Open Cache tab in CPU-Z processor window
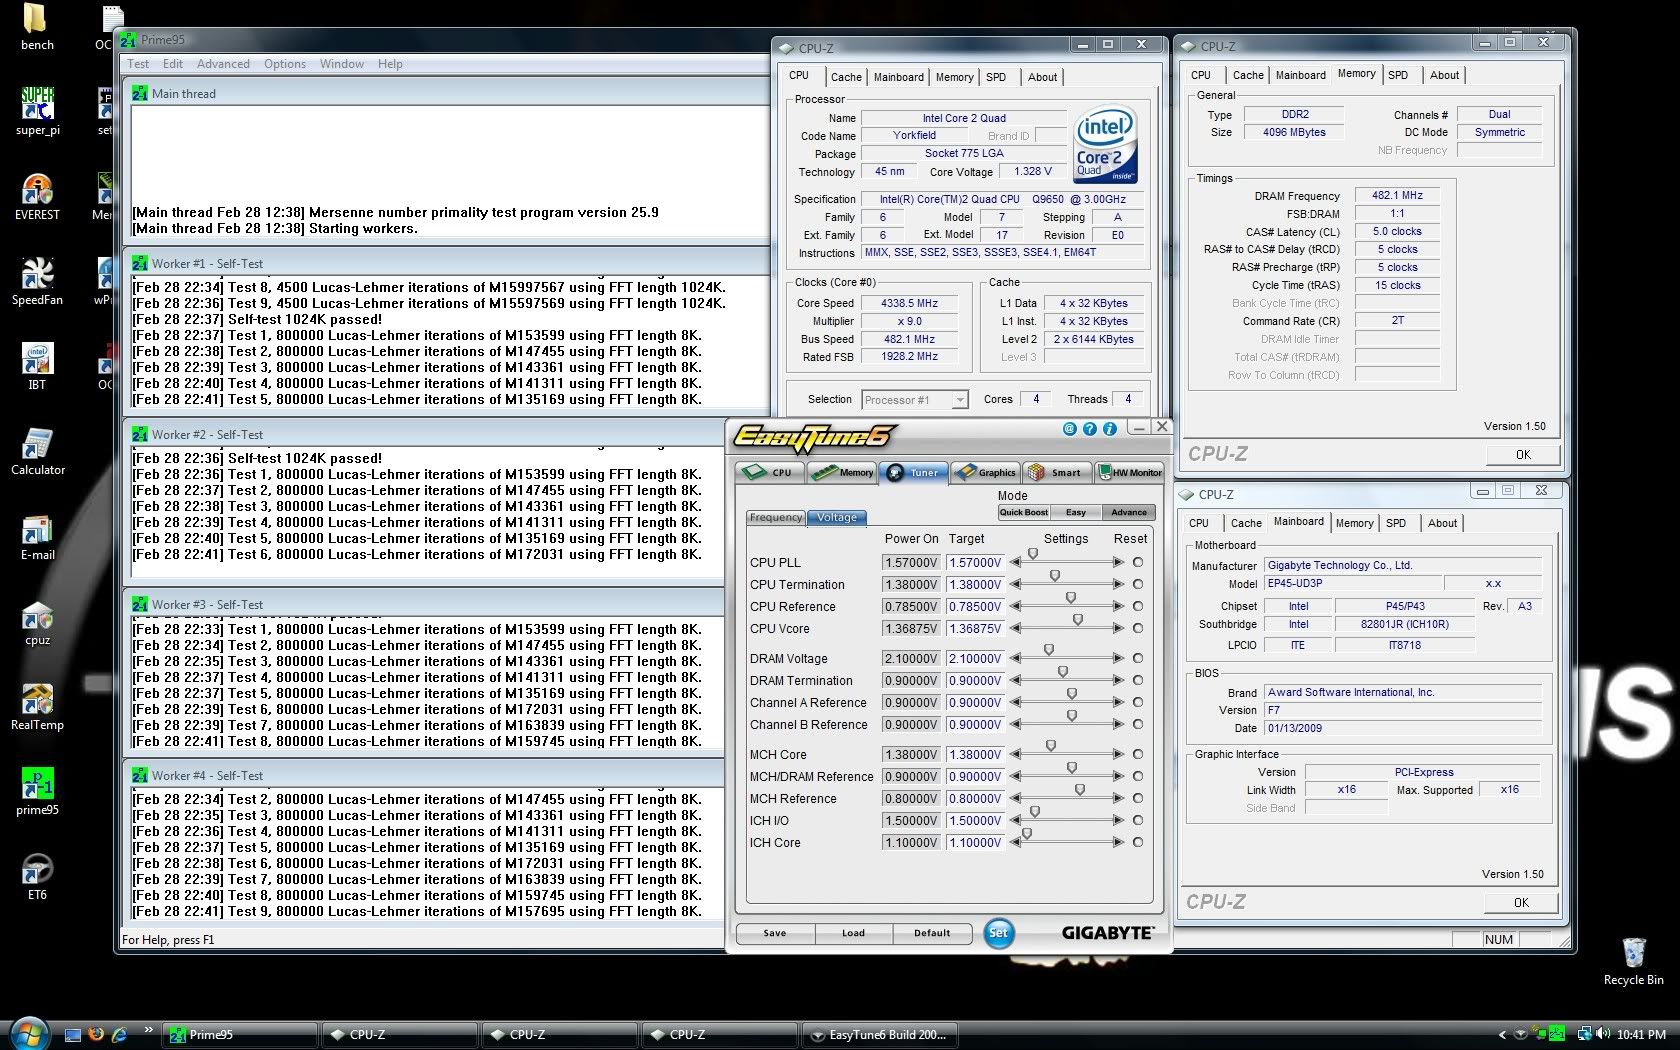The height and width of the screenshot is (1050, 1680). pyautogui.click(x=846, y=77)
